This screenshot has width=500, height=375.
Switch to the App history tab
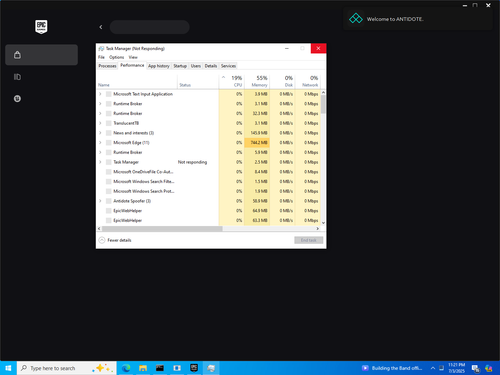pos(159,66)
